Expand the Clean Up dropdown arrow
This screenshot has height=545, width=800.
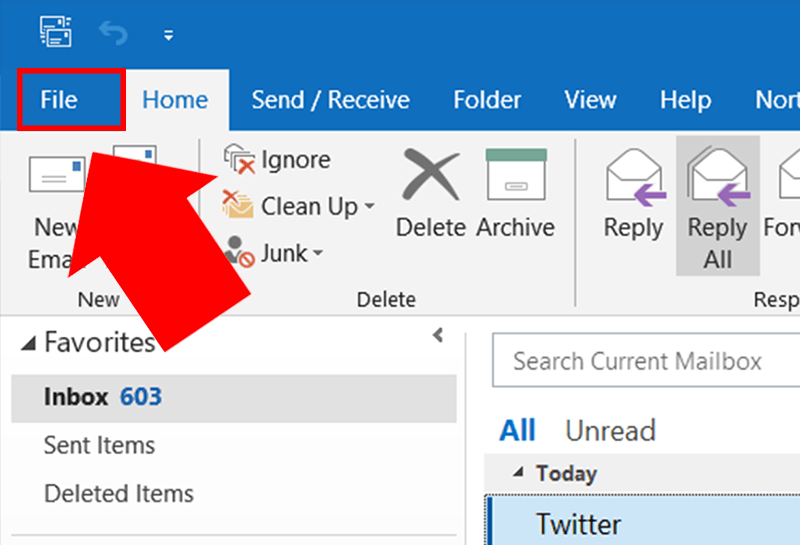369,206
